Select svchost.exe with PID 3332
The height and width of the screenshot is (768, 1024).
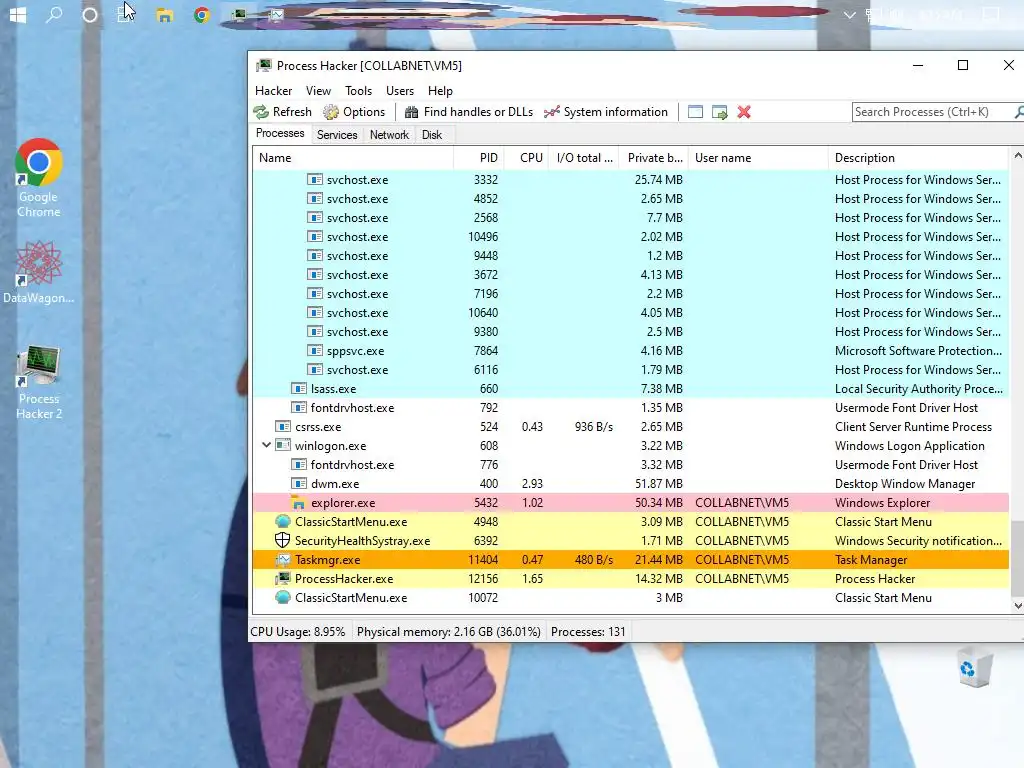coord(631,180)
